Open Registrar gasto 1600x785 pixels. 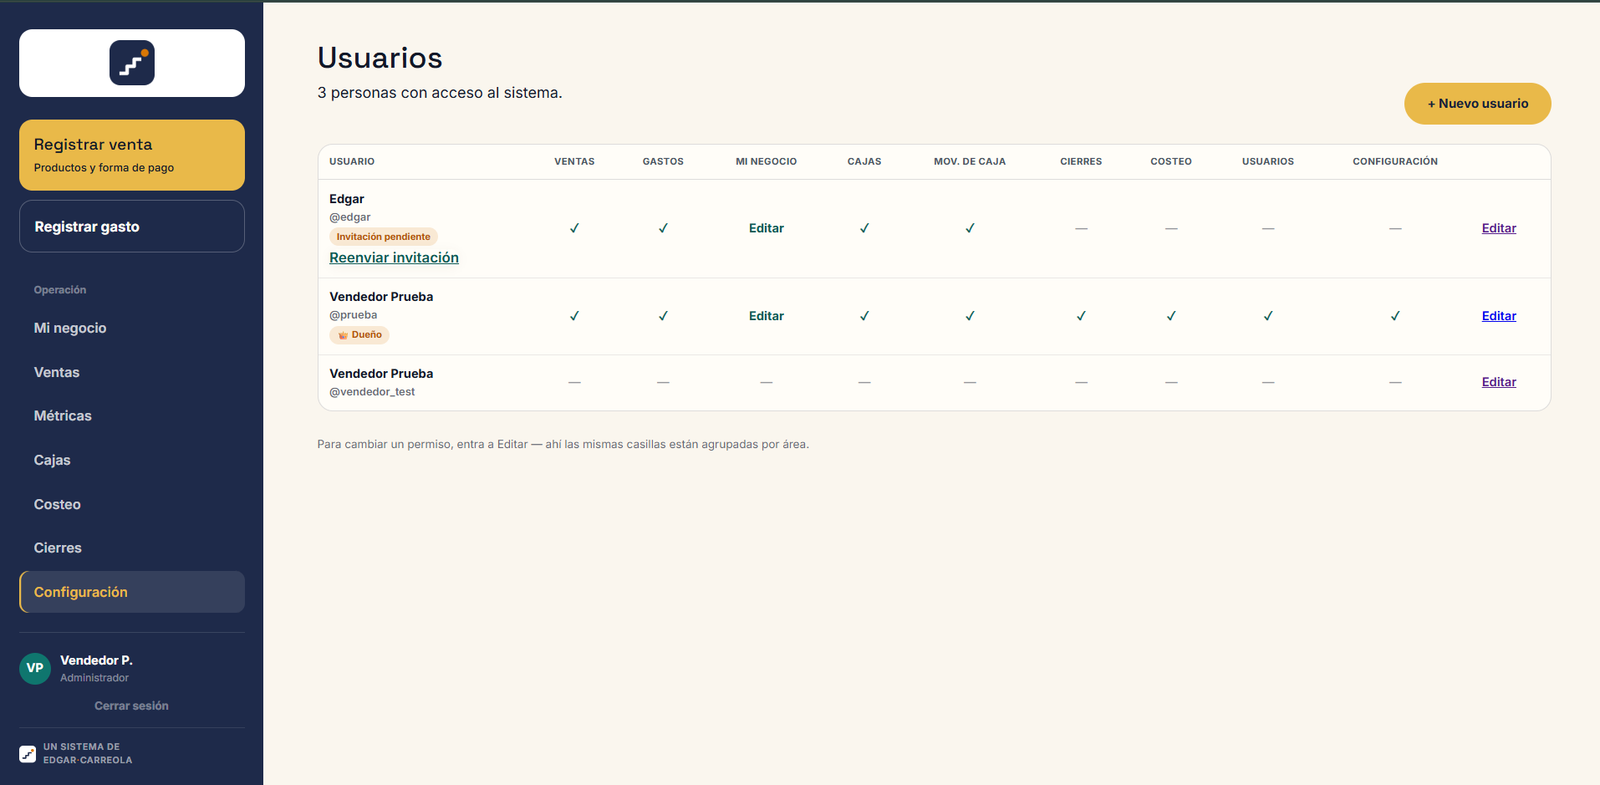132,226
